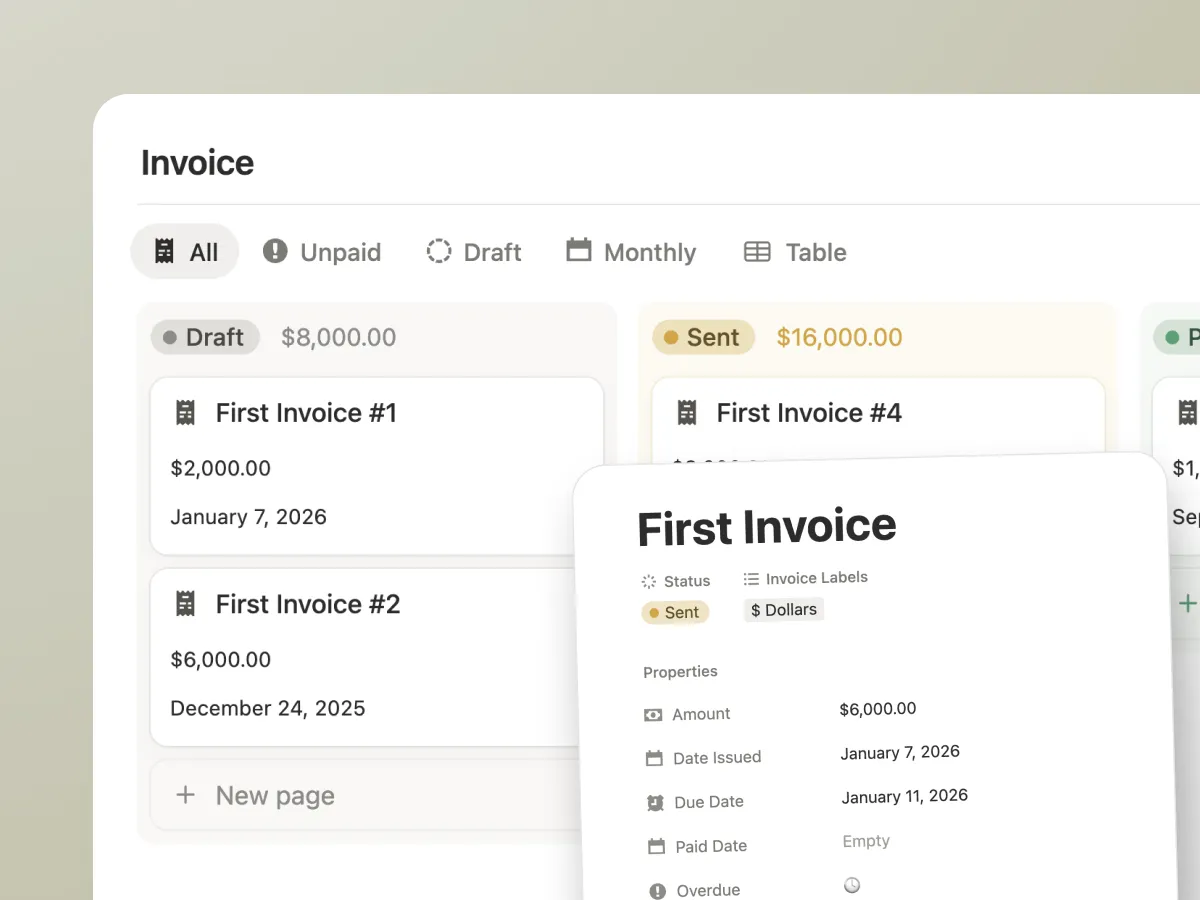Click December 24, 2025 date on Invoice #2
This screenshot has height=900, width=1200.
(268, 708)
